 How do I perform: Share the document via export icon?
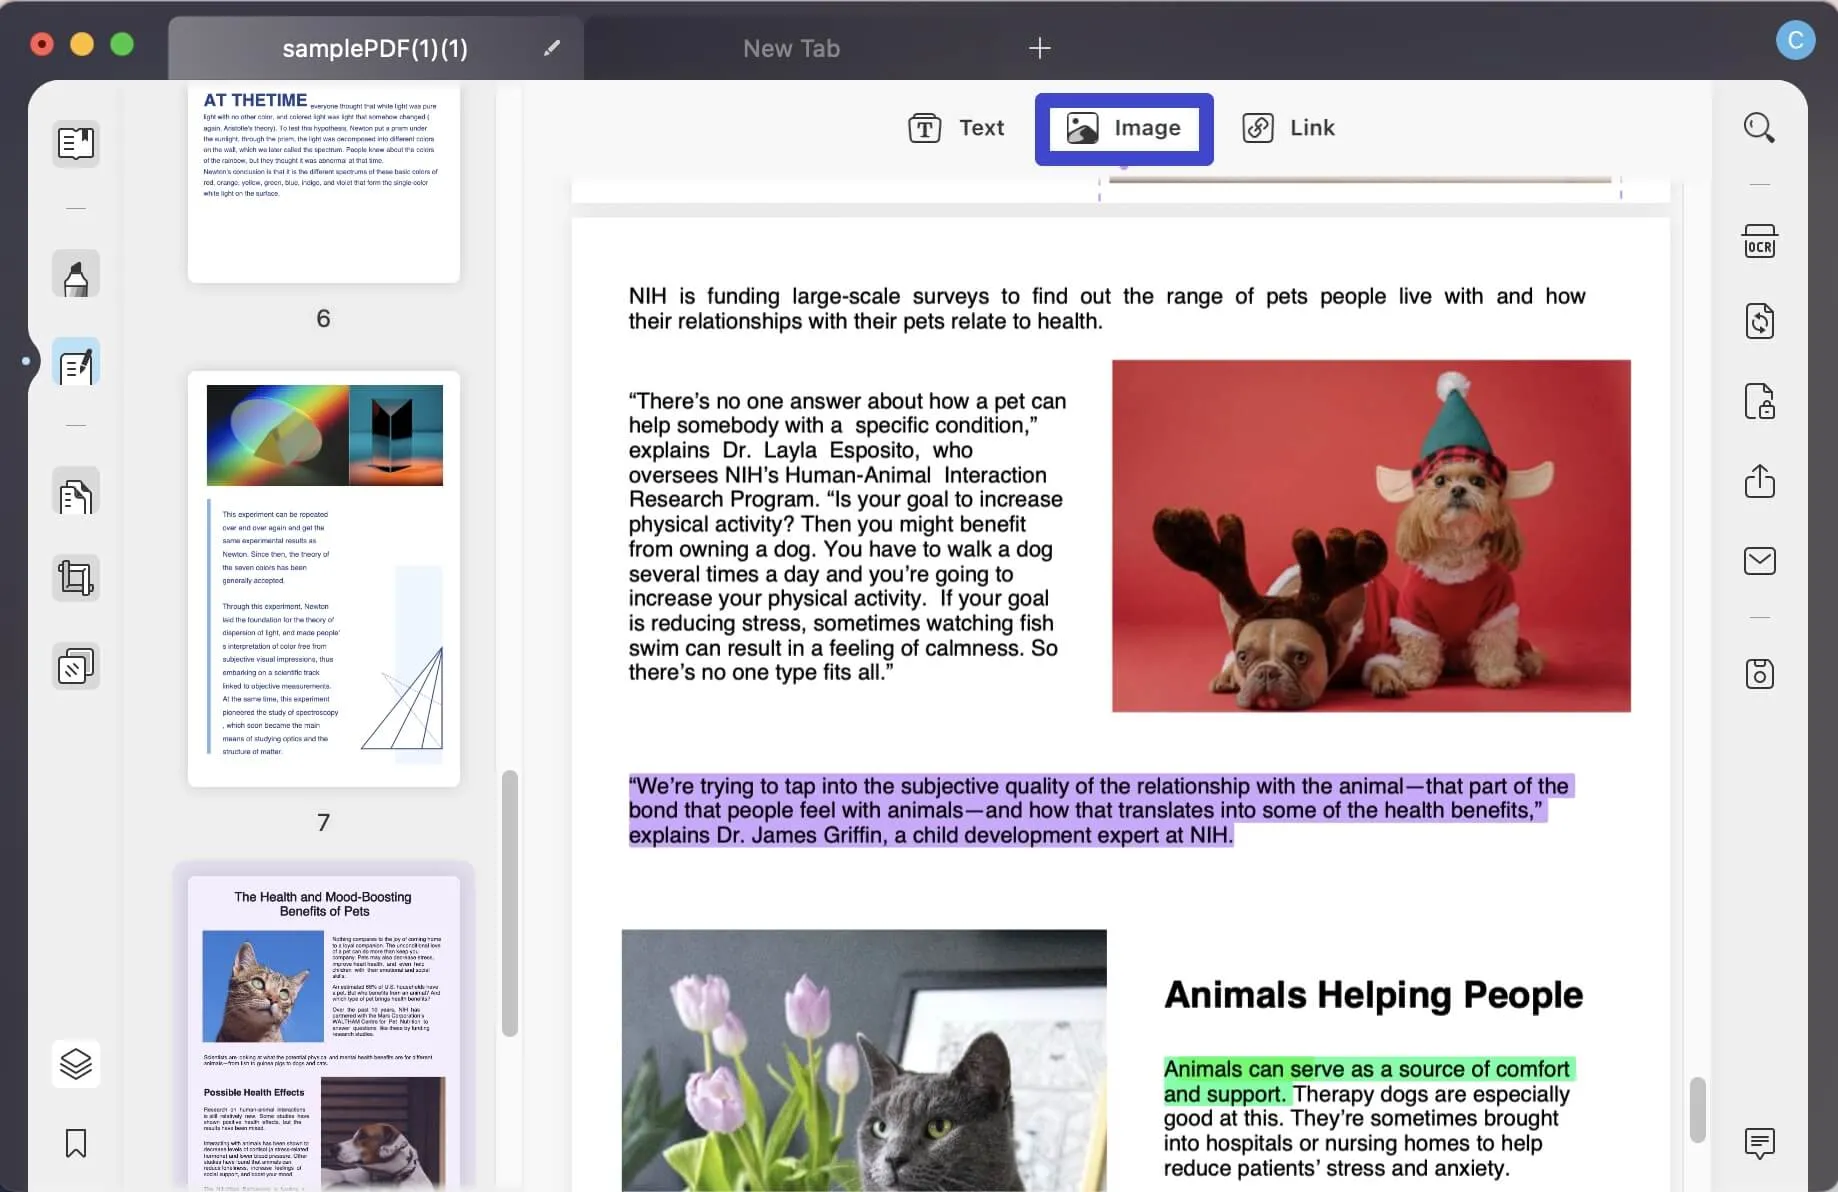tap(1760, 481)
